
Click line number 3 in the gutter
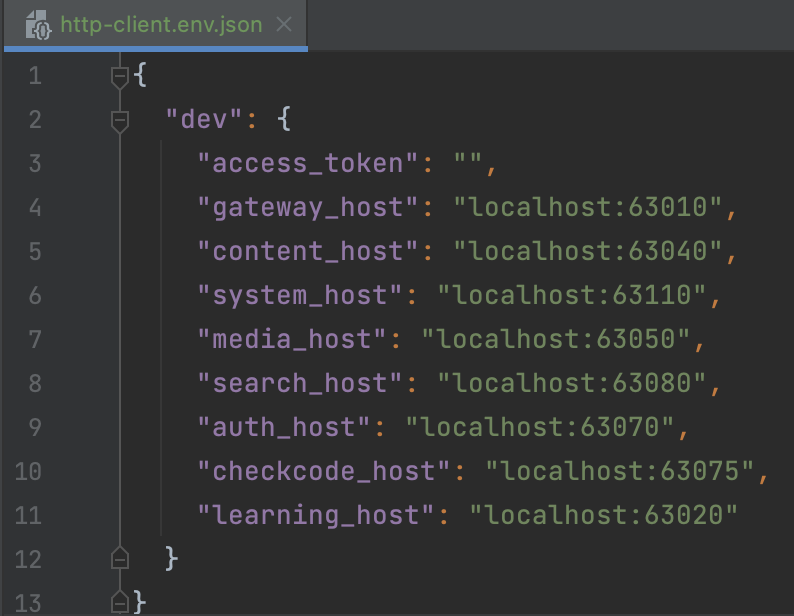(35, 164)
